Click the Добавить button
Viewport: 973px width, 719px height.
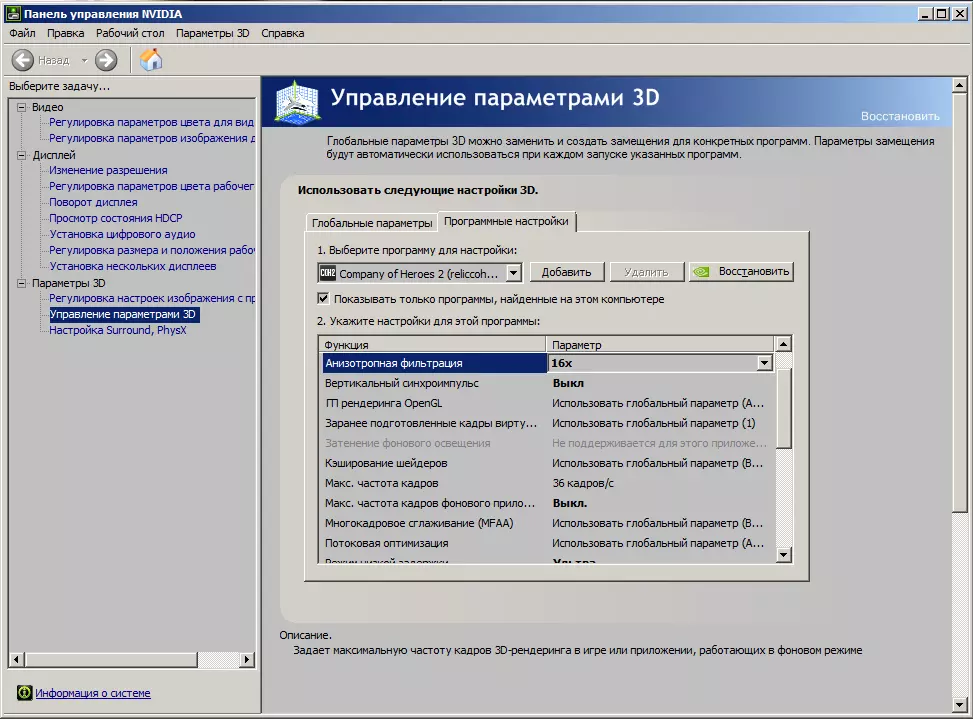click(566, 272)
